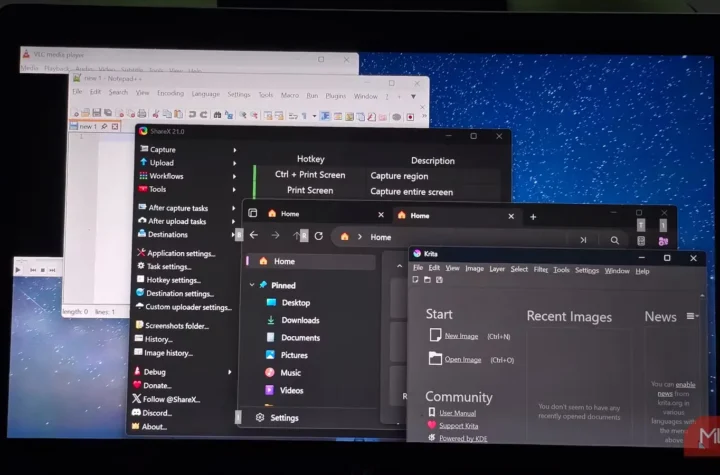Image resolution: width=720 pixels, height=475 pixels.
Task: Open the User Manual link in Krita
Action: tap(457, 413)
